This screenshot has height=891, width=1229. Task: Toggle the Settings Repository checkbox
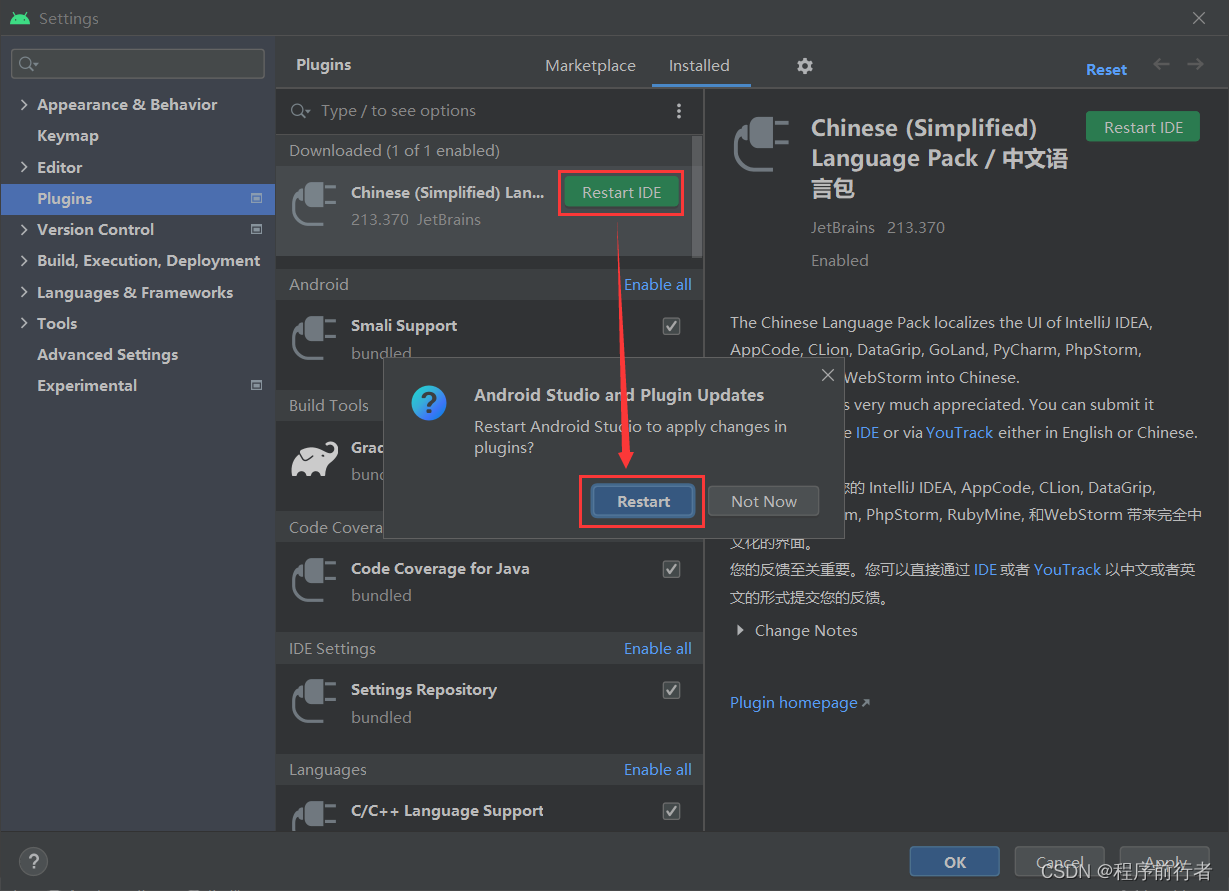coord(672,690)
